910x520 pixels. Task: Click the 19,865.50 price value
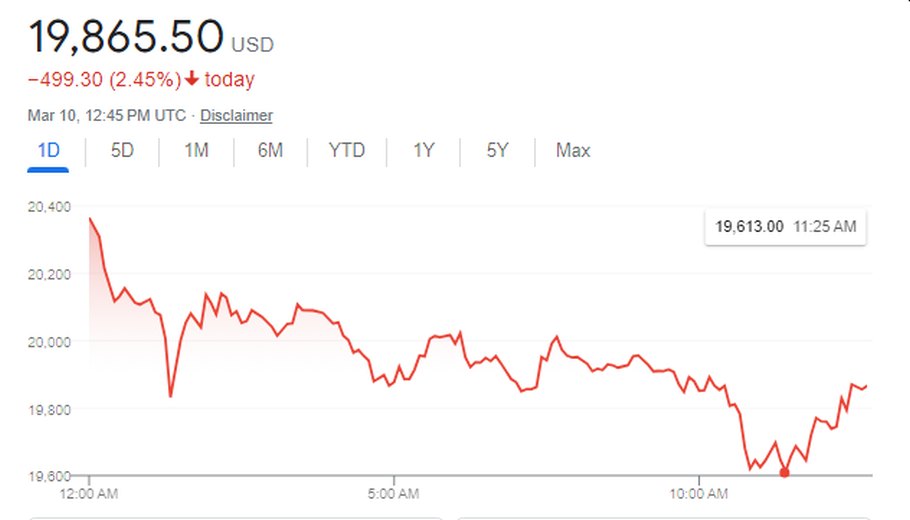(x=125, y=36)
